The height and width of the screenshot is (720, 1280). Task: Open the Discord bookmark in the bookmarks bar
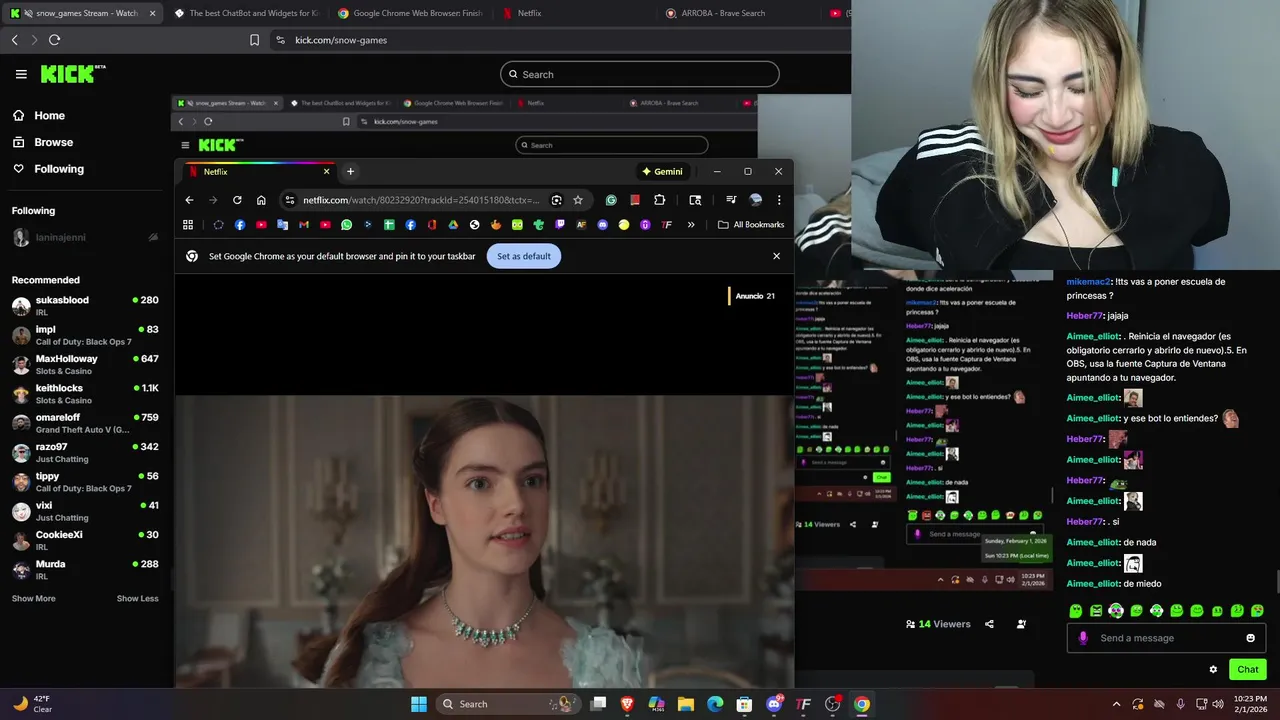(x=602, y=225)
